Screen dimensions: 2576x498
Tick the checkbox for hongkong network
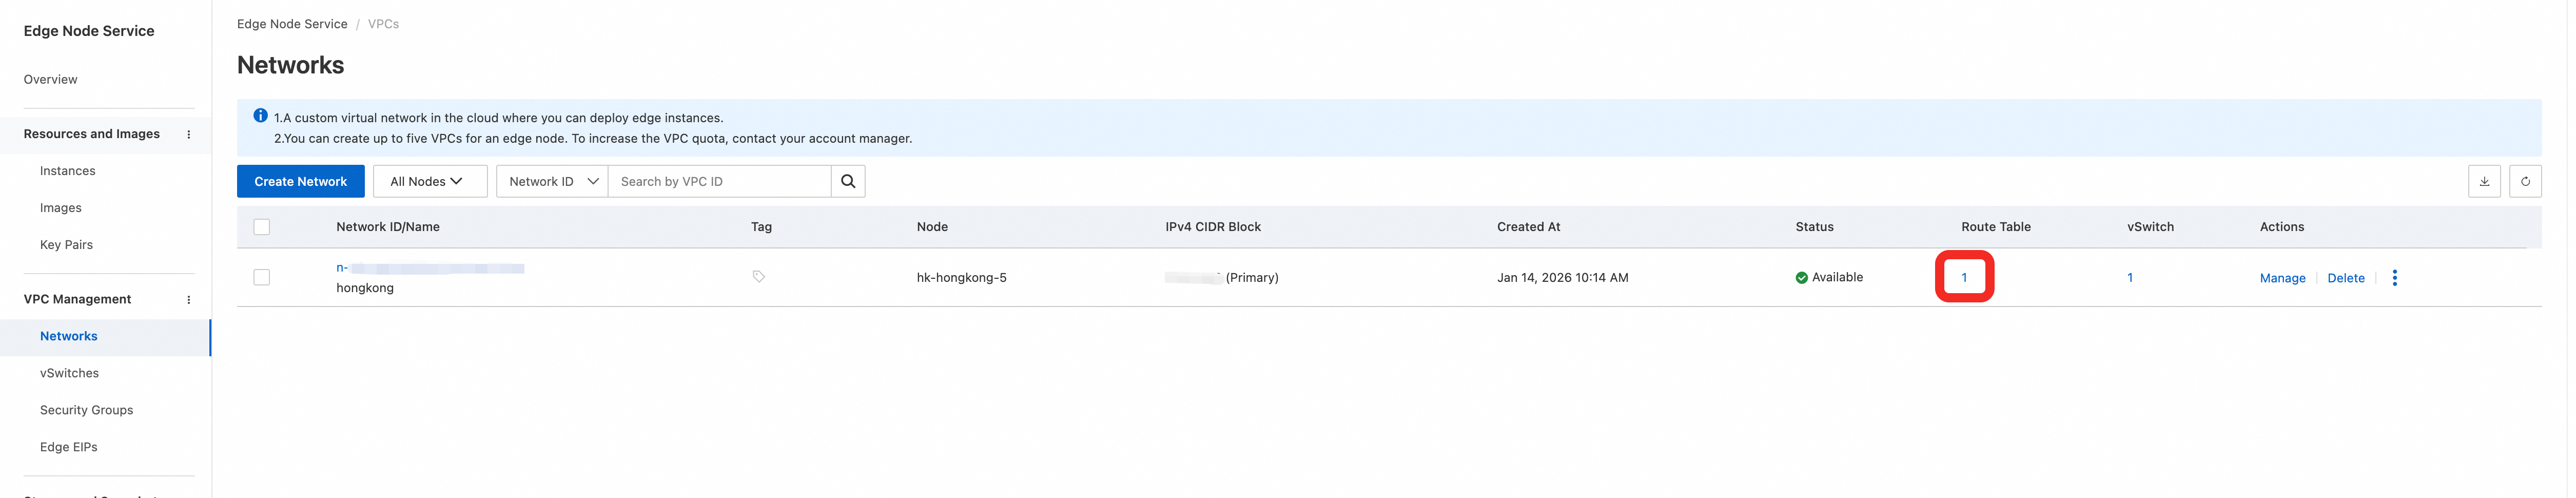tap(262, 277)
